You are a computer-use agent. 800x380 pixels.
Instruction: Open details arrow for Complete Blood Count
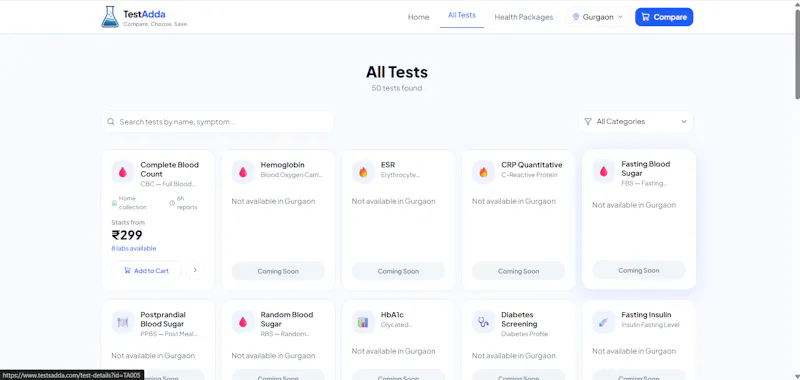tap(195, 270)
